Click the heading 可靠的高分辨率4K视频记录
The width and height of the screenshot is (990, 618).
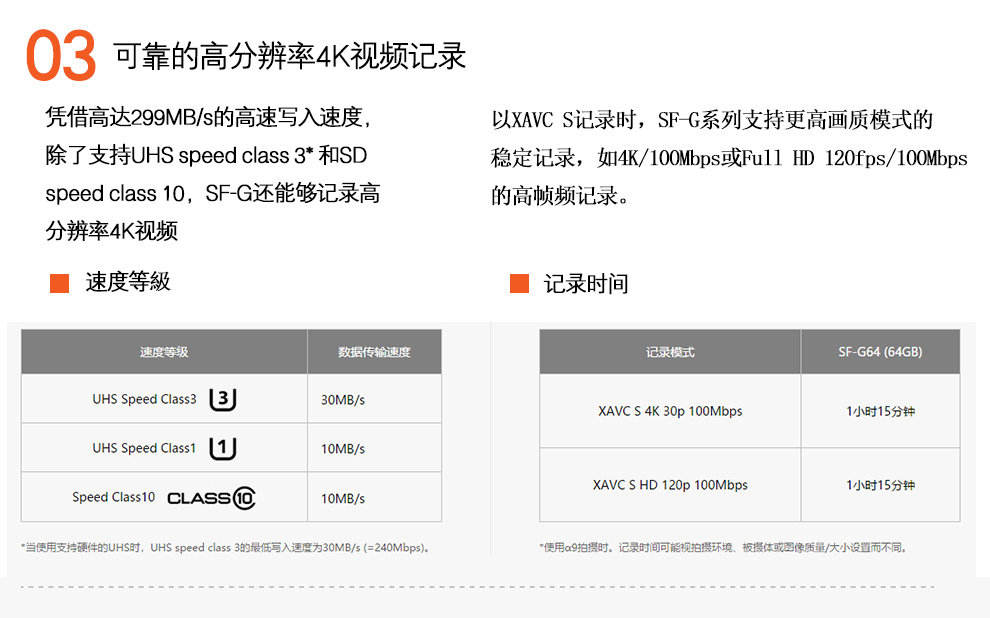(x=290, y=56)
